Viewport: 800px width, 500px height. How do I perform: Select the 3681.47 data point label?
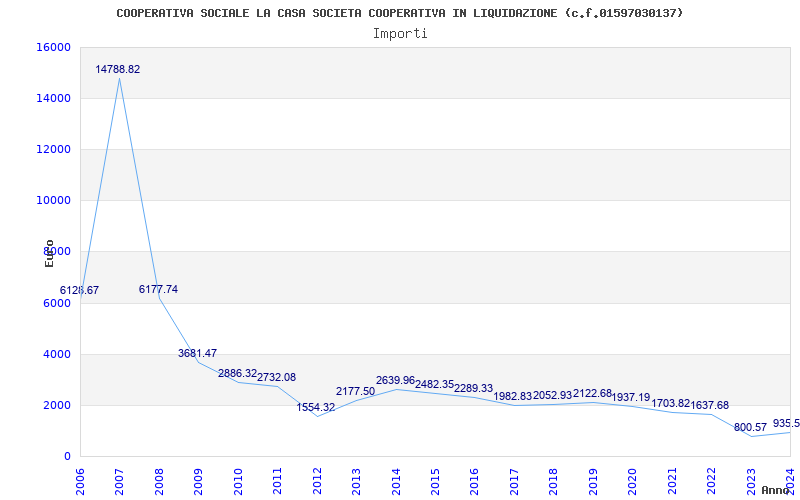click(x=197, y=353)
